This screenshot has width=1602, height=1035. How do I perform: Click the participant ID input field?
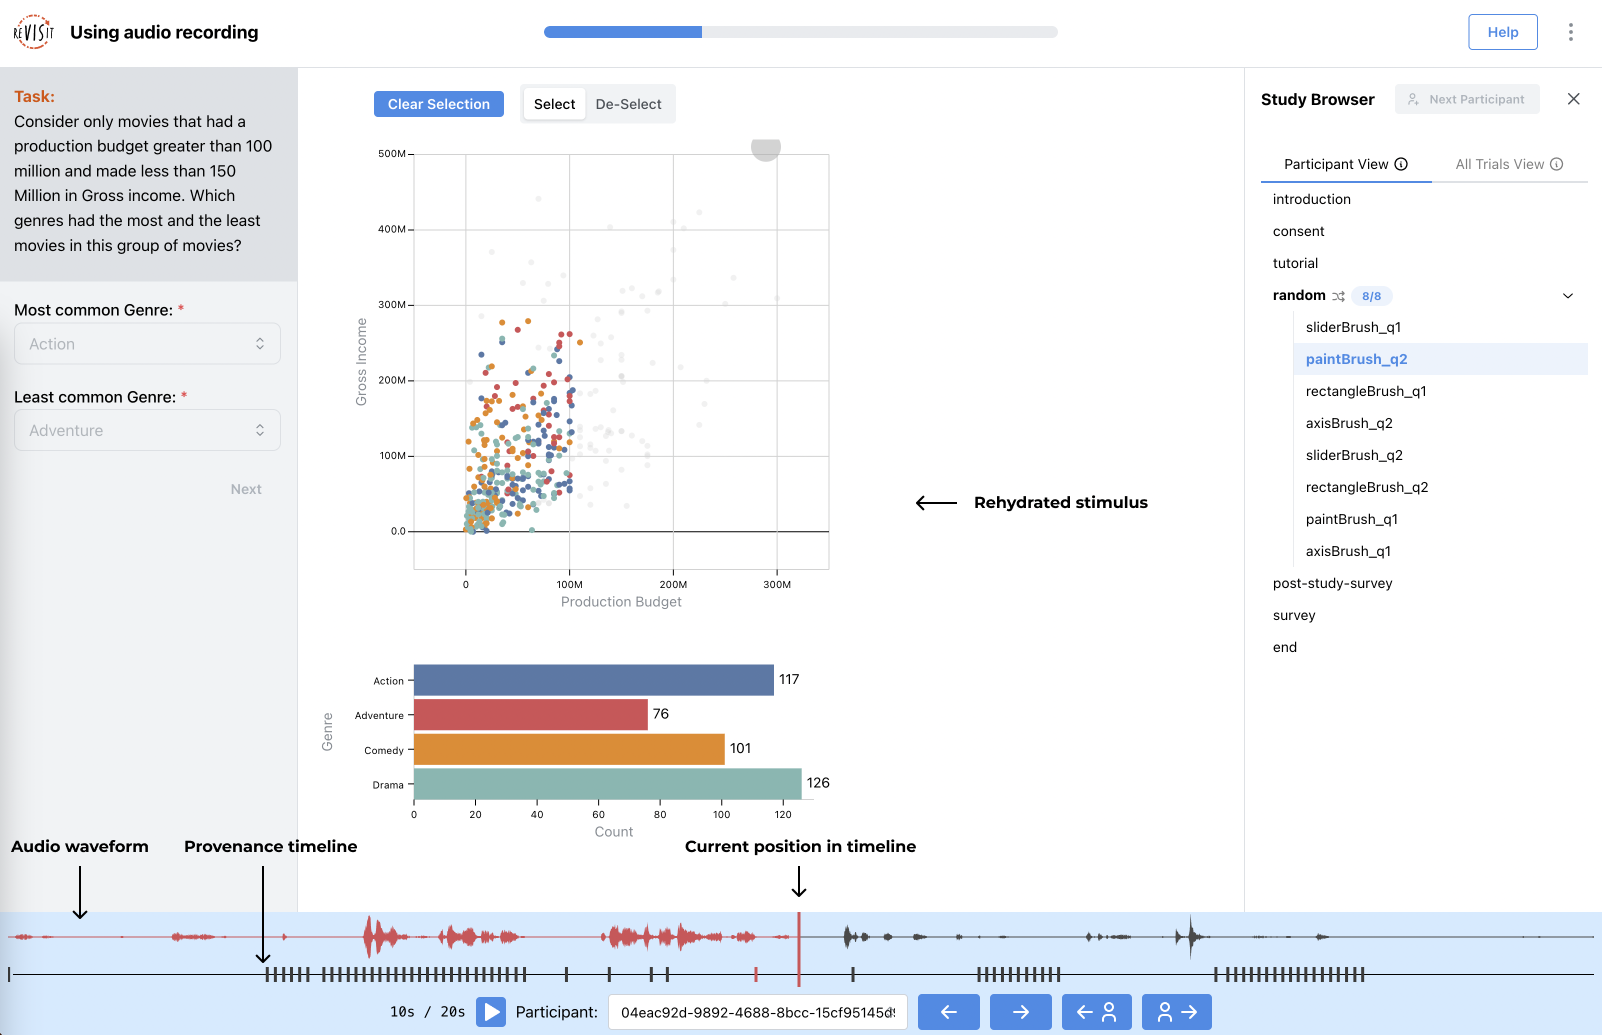click(757, 1012)
